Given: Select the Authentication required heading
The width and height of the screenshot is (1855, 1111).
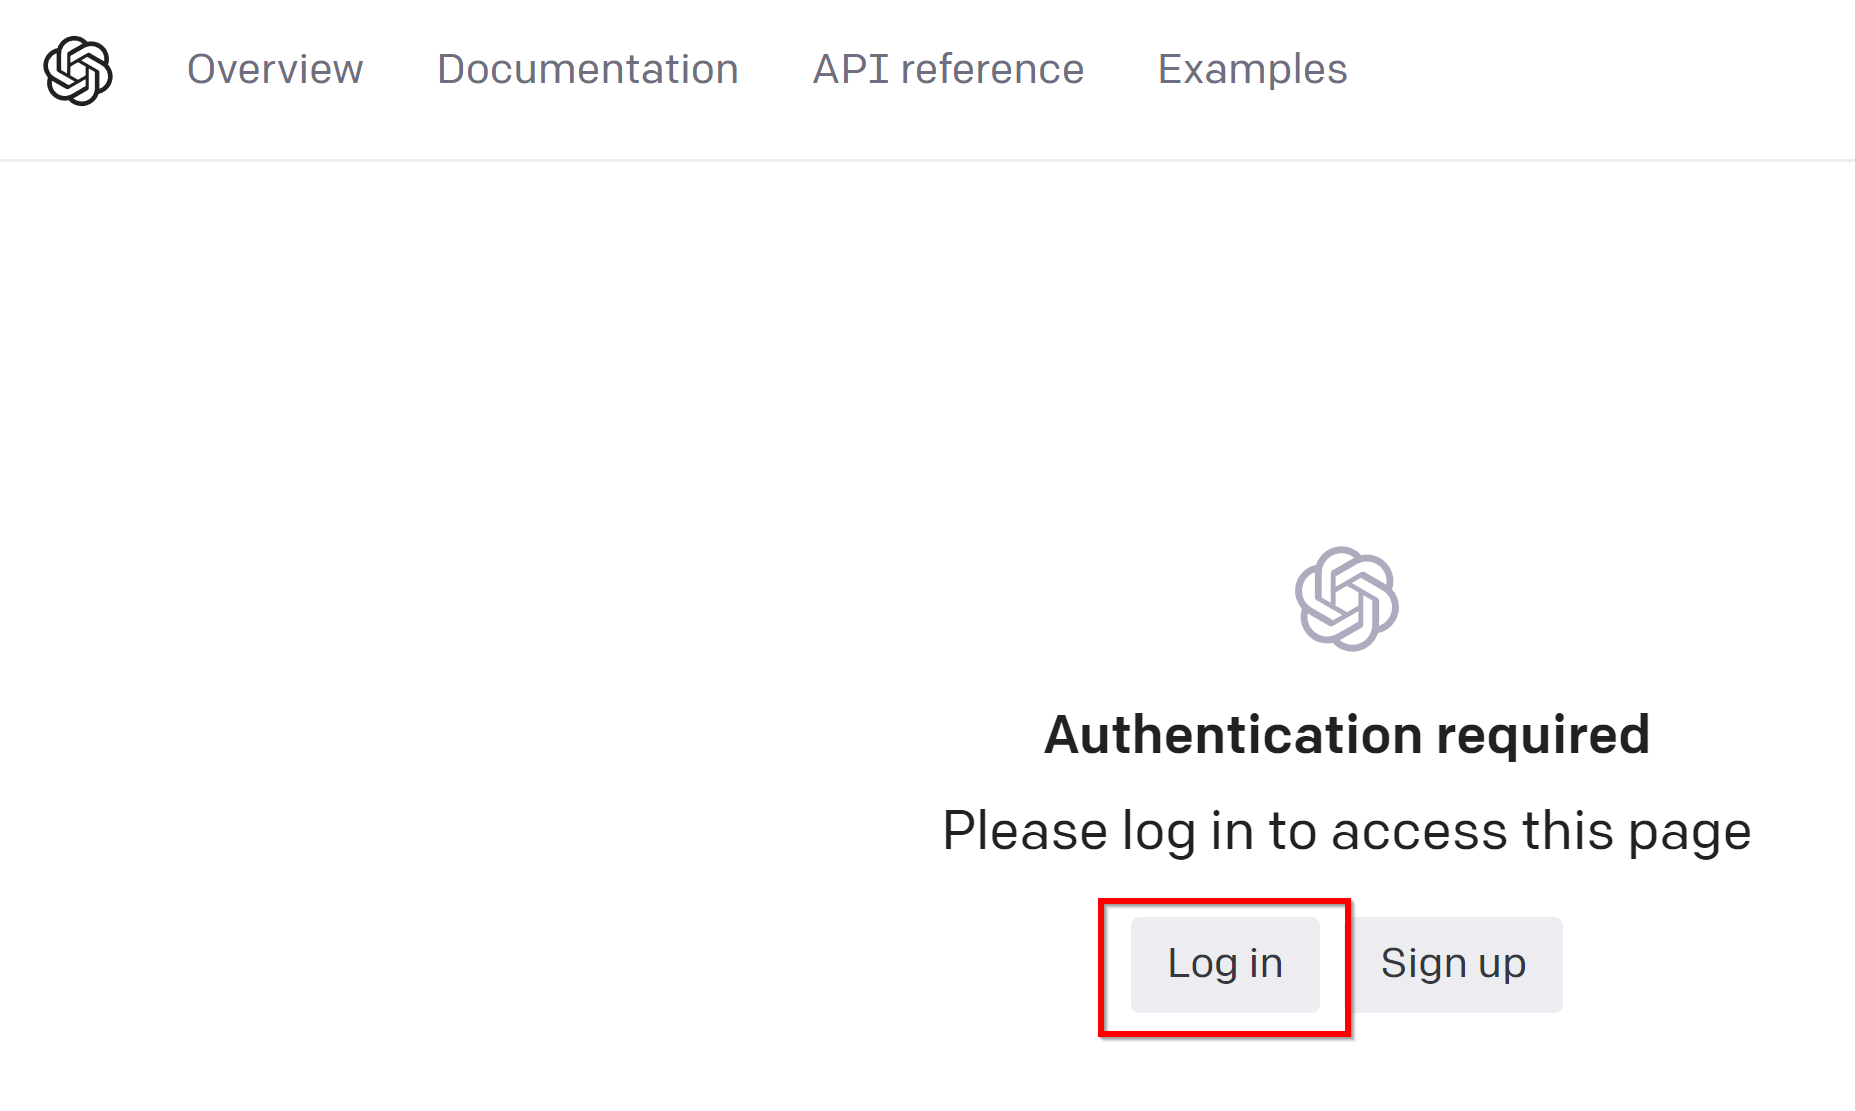Looking at the screenshot, I should [1347, 735].
